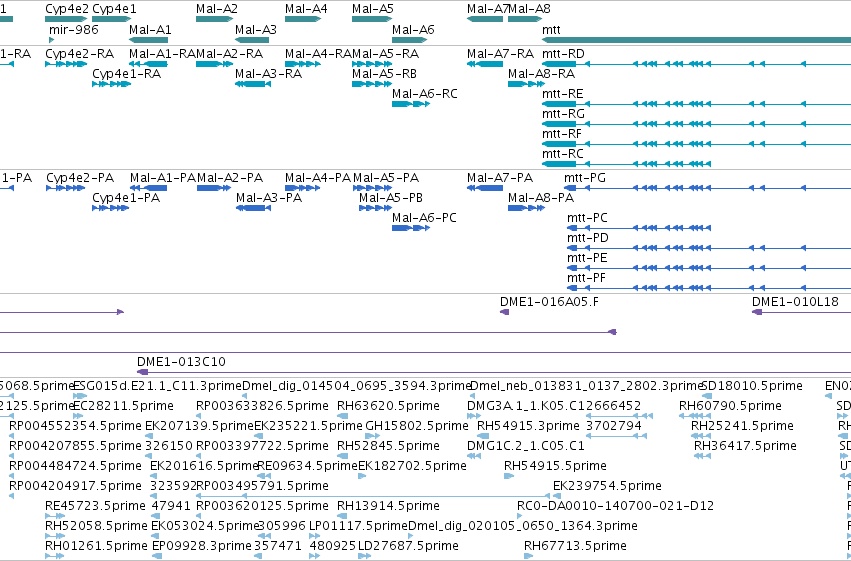The height and width of the screenshot is (561, 851).
Task: Select the Cyp4e1 gene feature
Action: 112,19
